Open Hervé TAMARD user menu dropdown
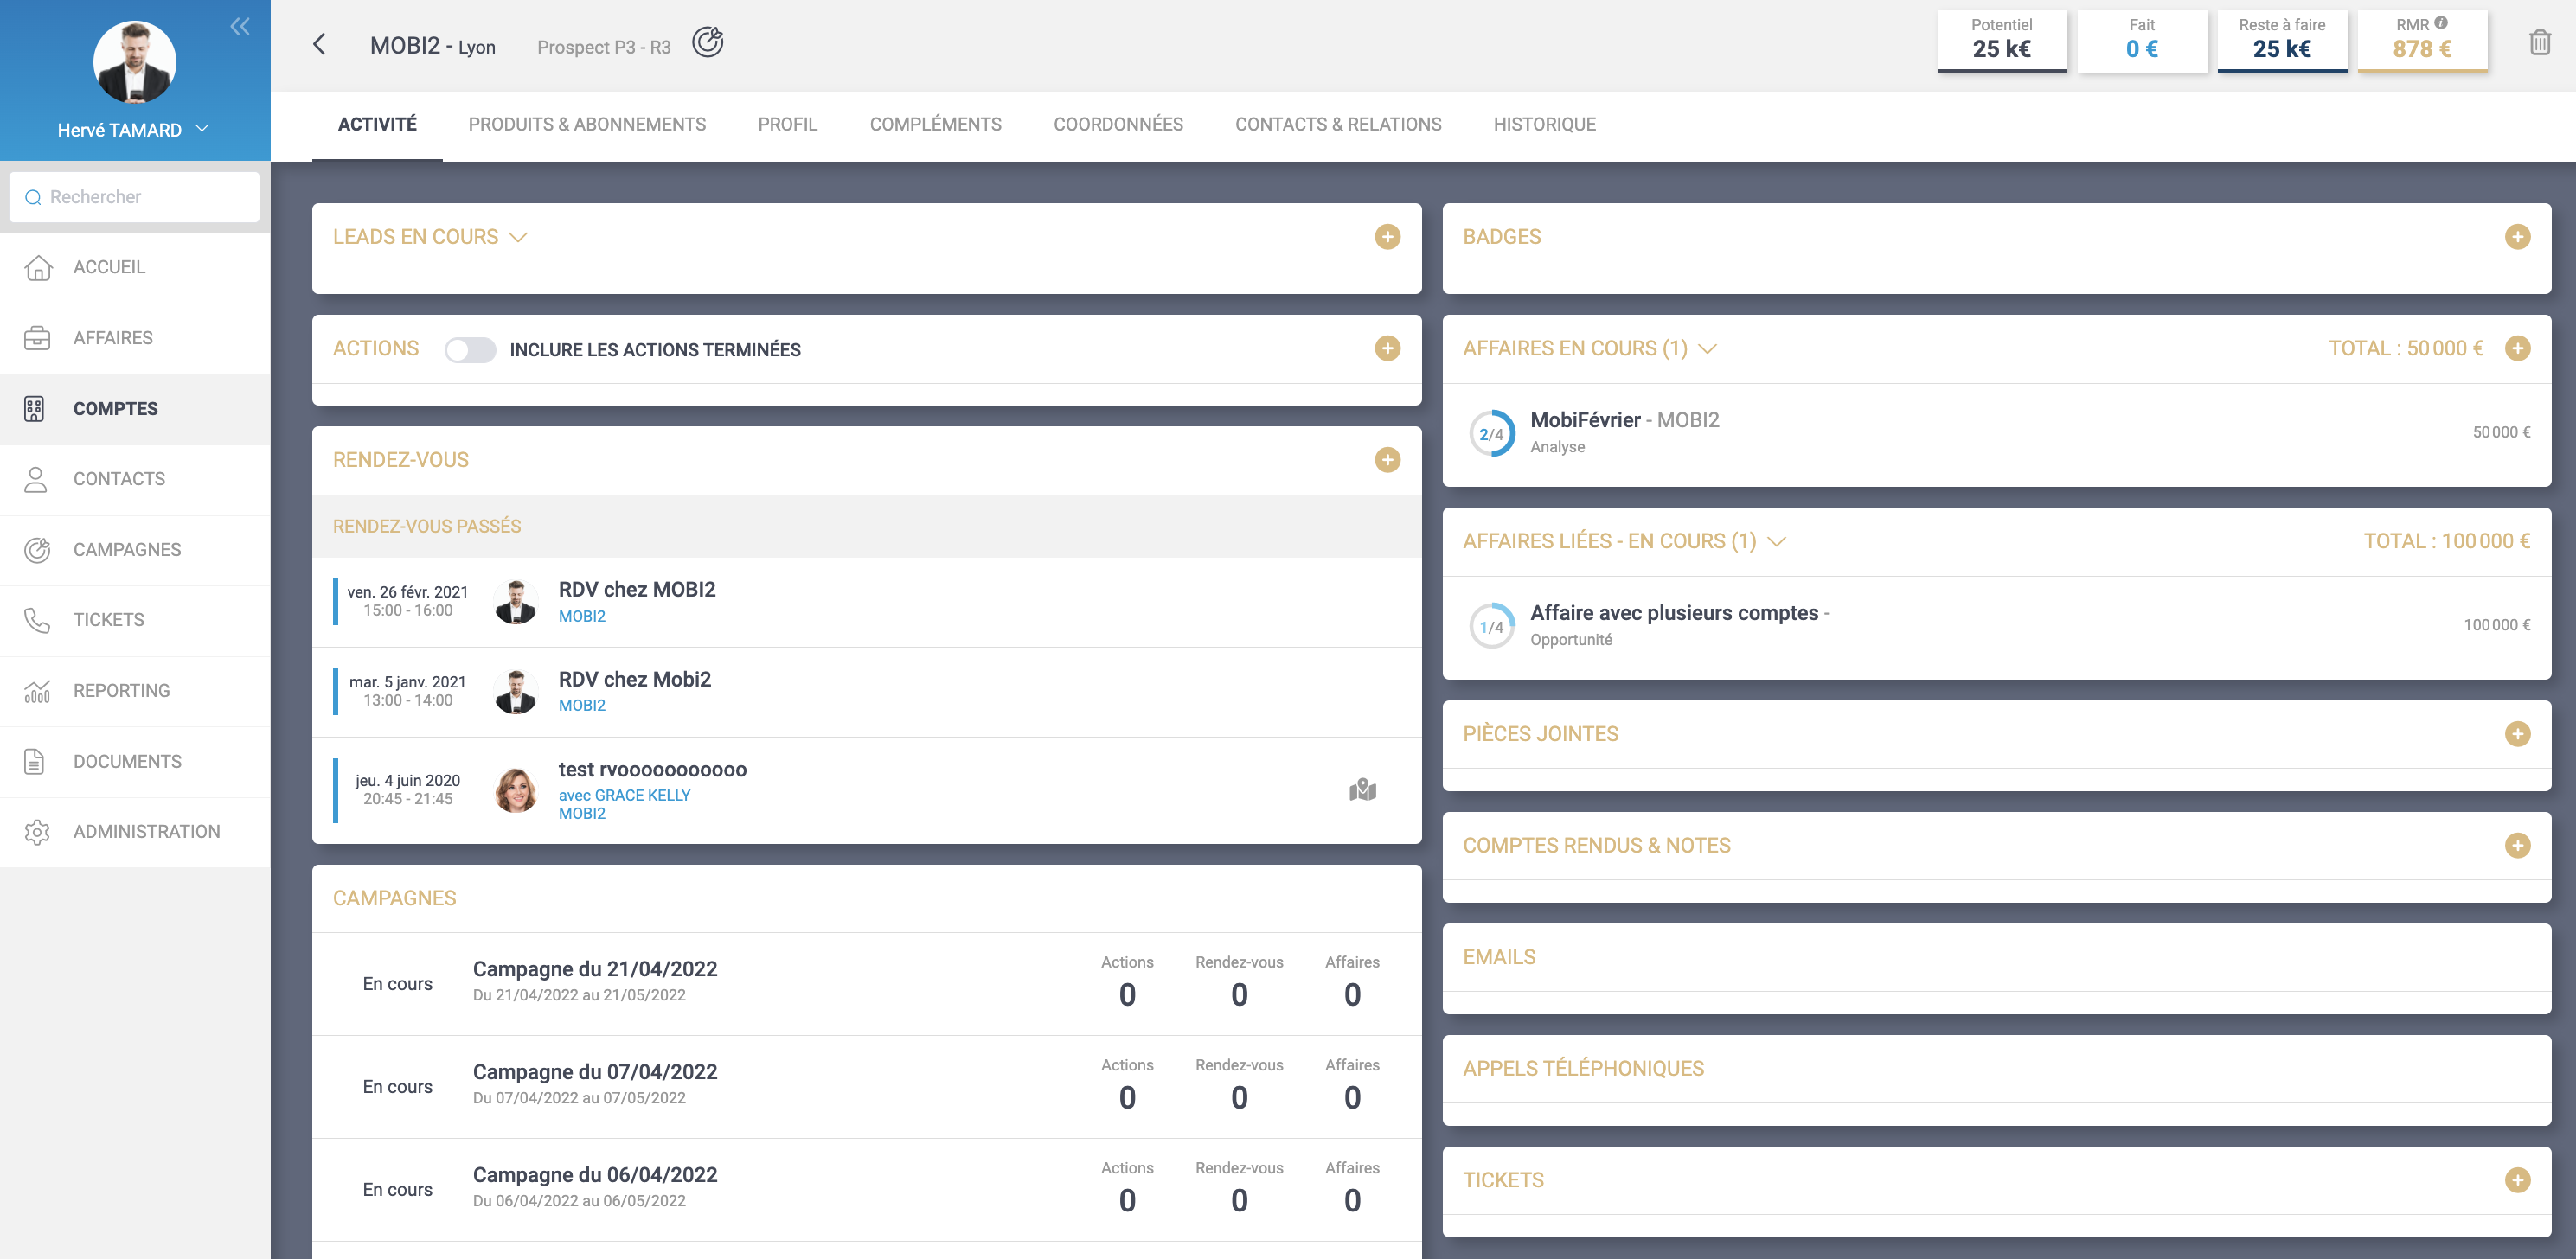This screenshot has width=2576, height=1259. click(x=202, y=129)
